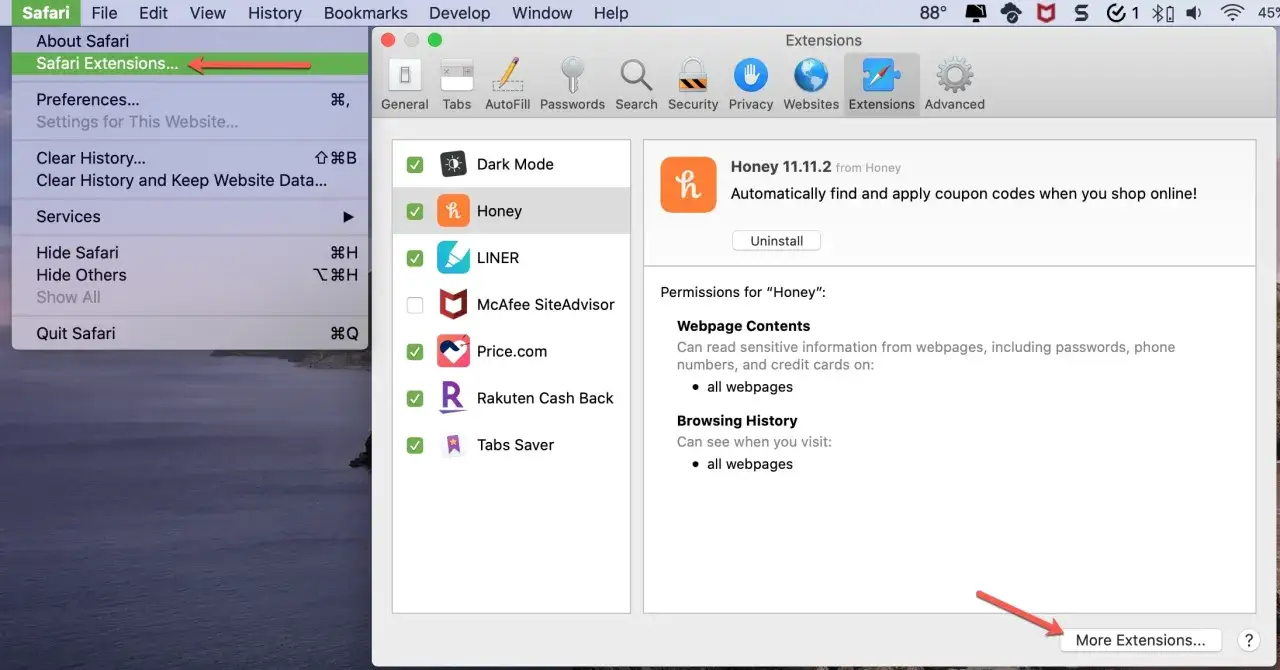Image resolution: width=1280 pixels, height=670 pixels.
Task: Select the Price.com extension icon
Action: click(x=453, y=351)
